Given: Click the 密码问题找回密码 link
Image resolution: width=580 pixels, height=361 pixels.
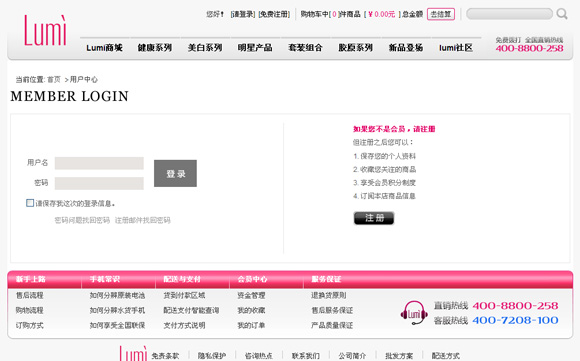Looking at the screenshot, I should click(82, 220).
